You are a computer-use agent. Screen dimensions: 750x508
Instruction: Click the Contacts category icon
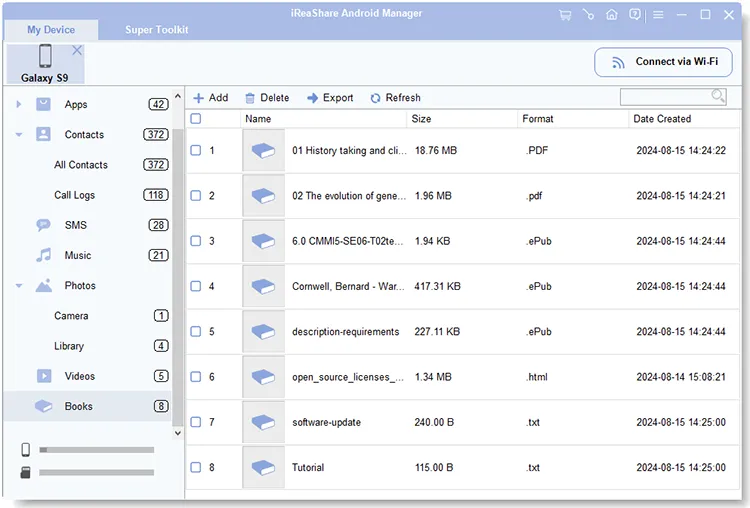coord(44,134)
